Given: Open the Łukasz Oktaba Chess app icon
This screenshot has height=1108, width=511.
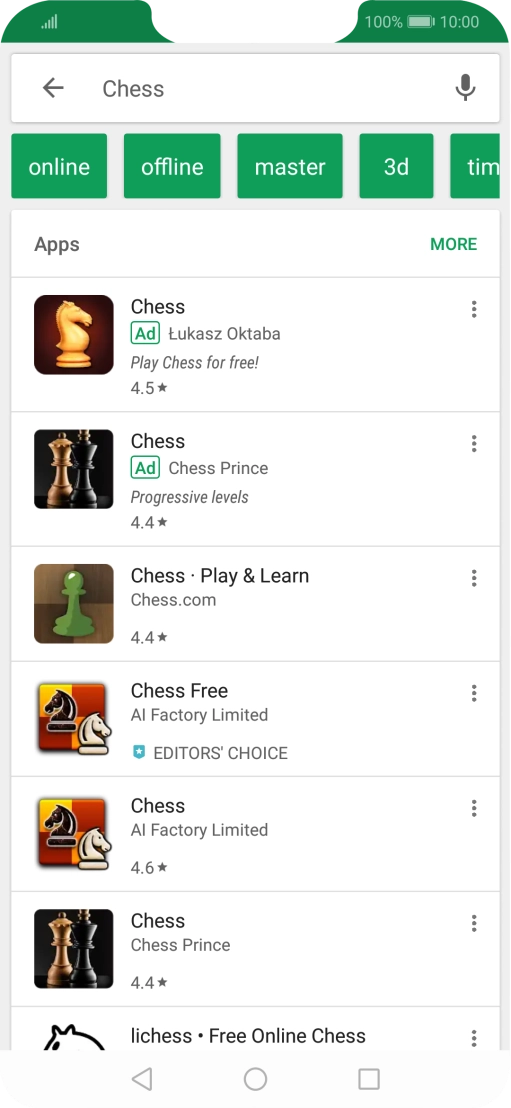Looking at the screenshot, I should tap(74, 334).
